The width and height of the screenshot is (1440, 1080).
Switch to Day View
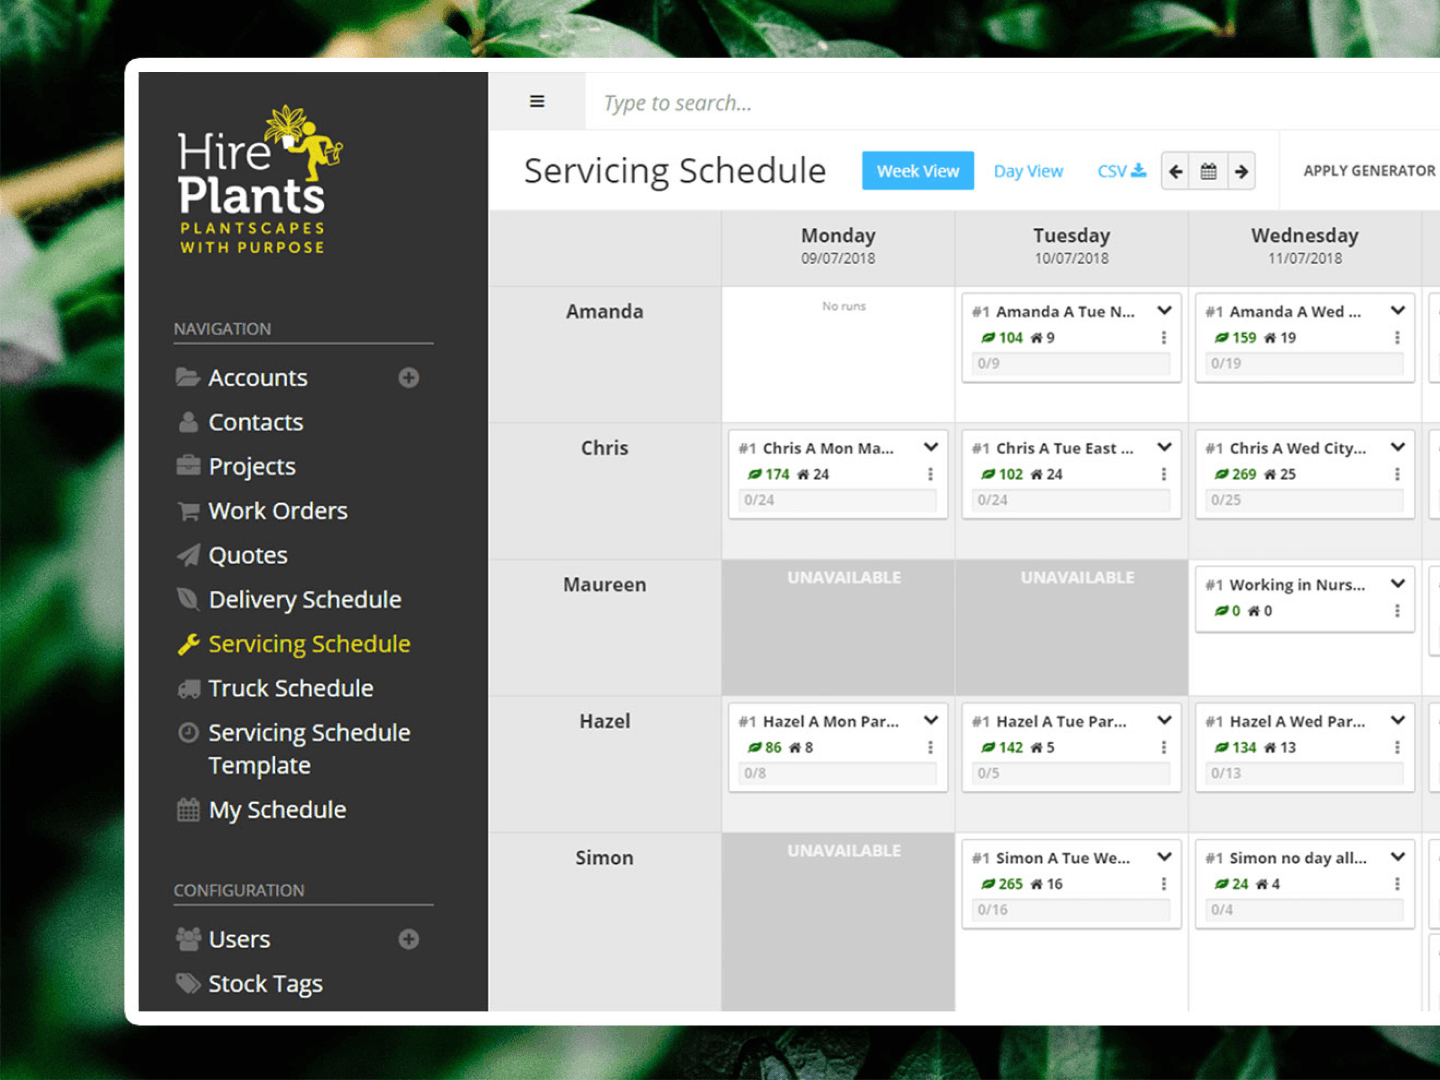(1028, 170)
